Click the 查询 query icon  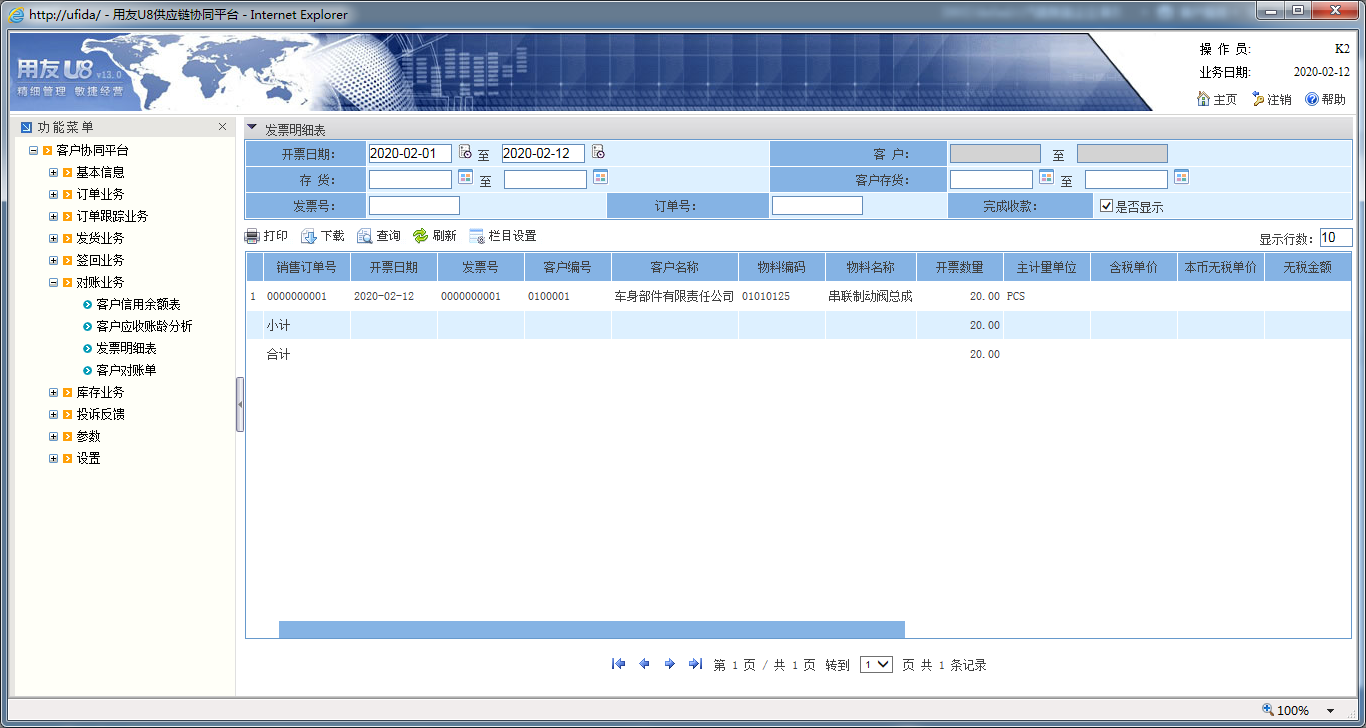(x=365, y=236)
